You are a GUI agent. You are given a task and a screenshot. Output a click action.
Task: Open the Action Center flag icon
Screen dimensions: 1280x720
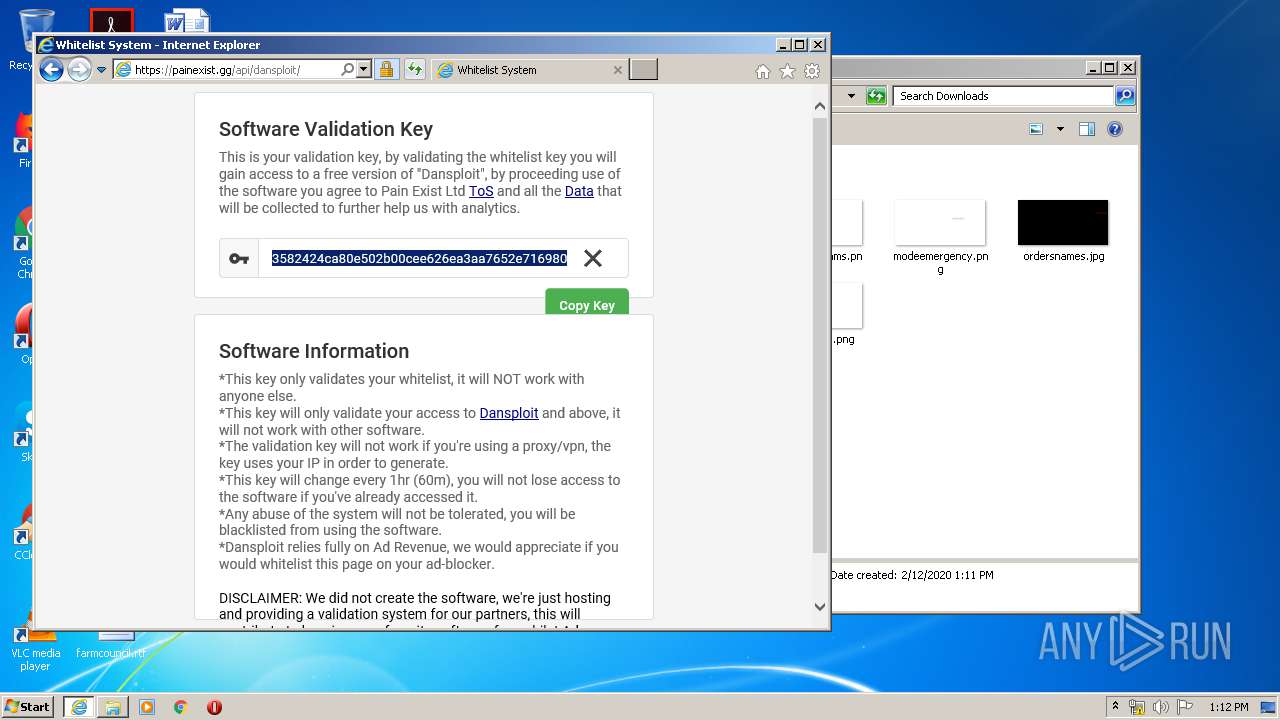1185,707
